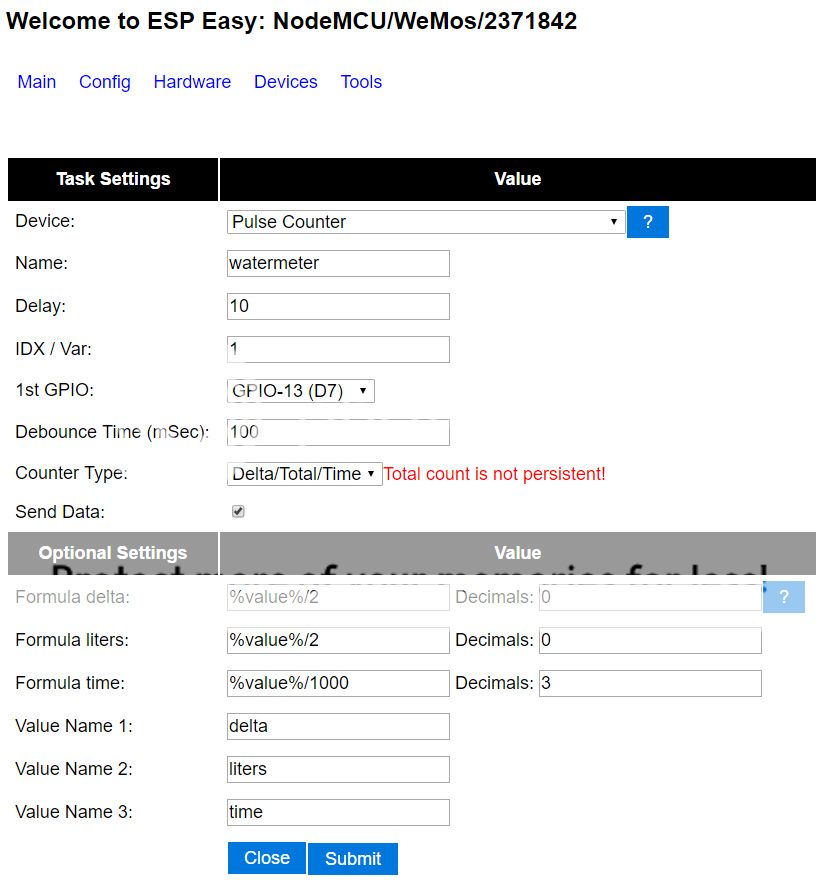Click the Optional Settings header cell
819x884 pixels.
(x=113, y=553)
